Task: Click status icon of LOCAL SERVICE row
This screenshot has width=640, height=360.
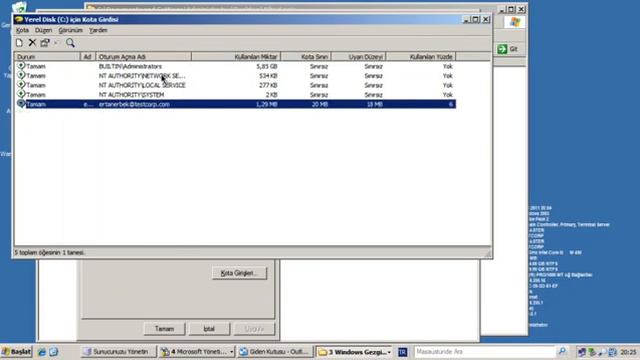Action: [x=21, y=84]
